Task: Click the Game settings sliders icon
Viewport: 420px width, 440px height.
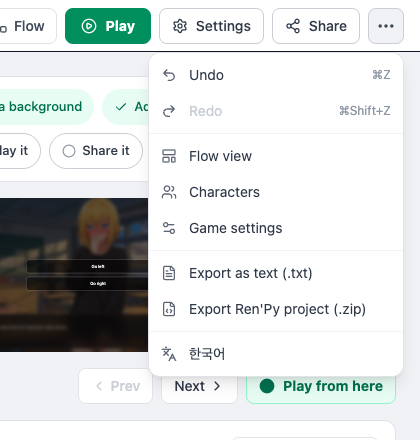Action: click(169, 228)
